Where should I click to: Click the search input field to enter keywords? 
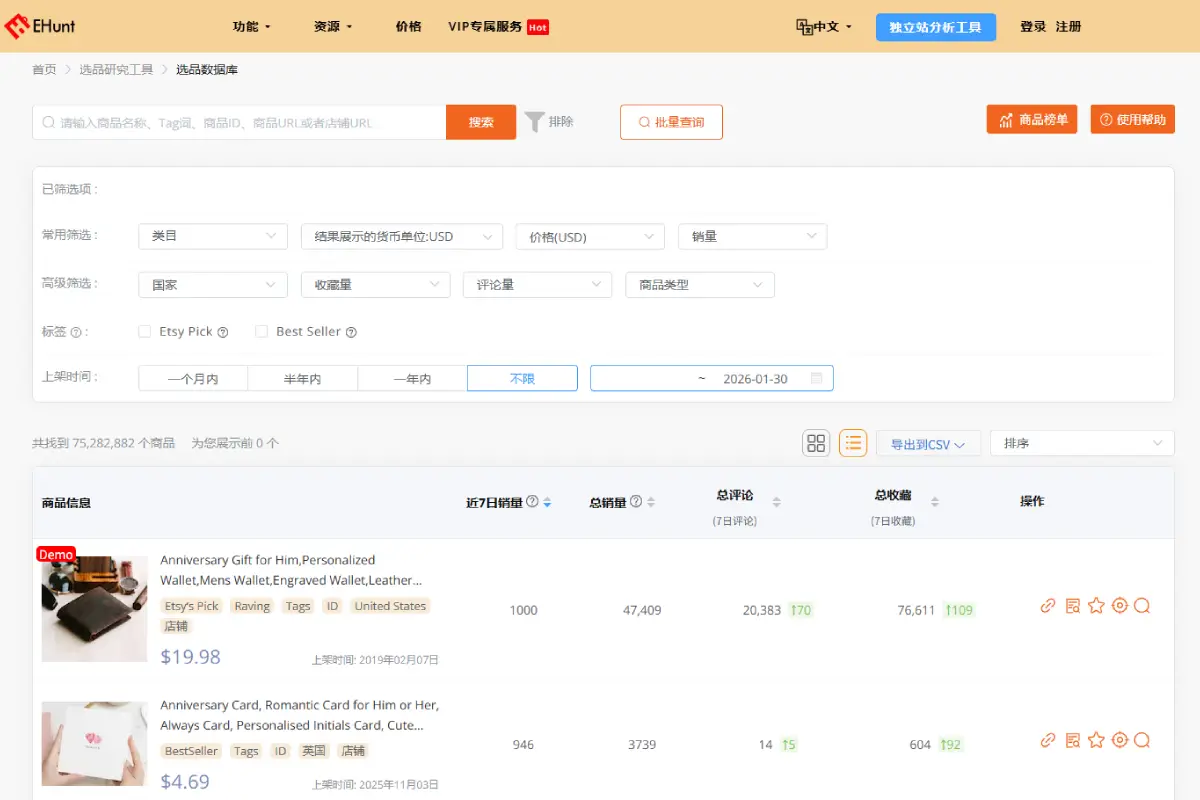point(240,121)
